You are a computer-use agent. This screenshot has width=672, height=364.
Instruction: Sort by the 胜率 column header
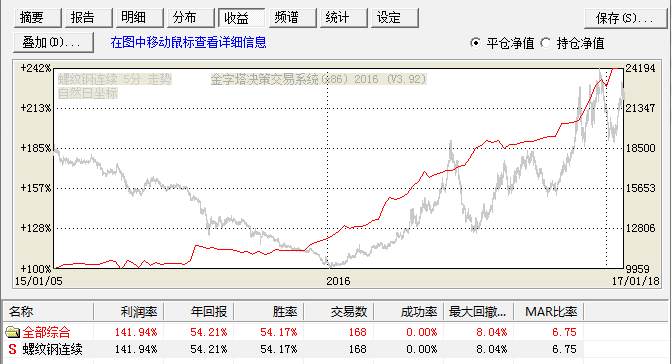point(269,312)
